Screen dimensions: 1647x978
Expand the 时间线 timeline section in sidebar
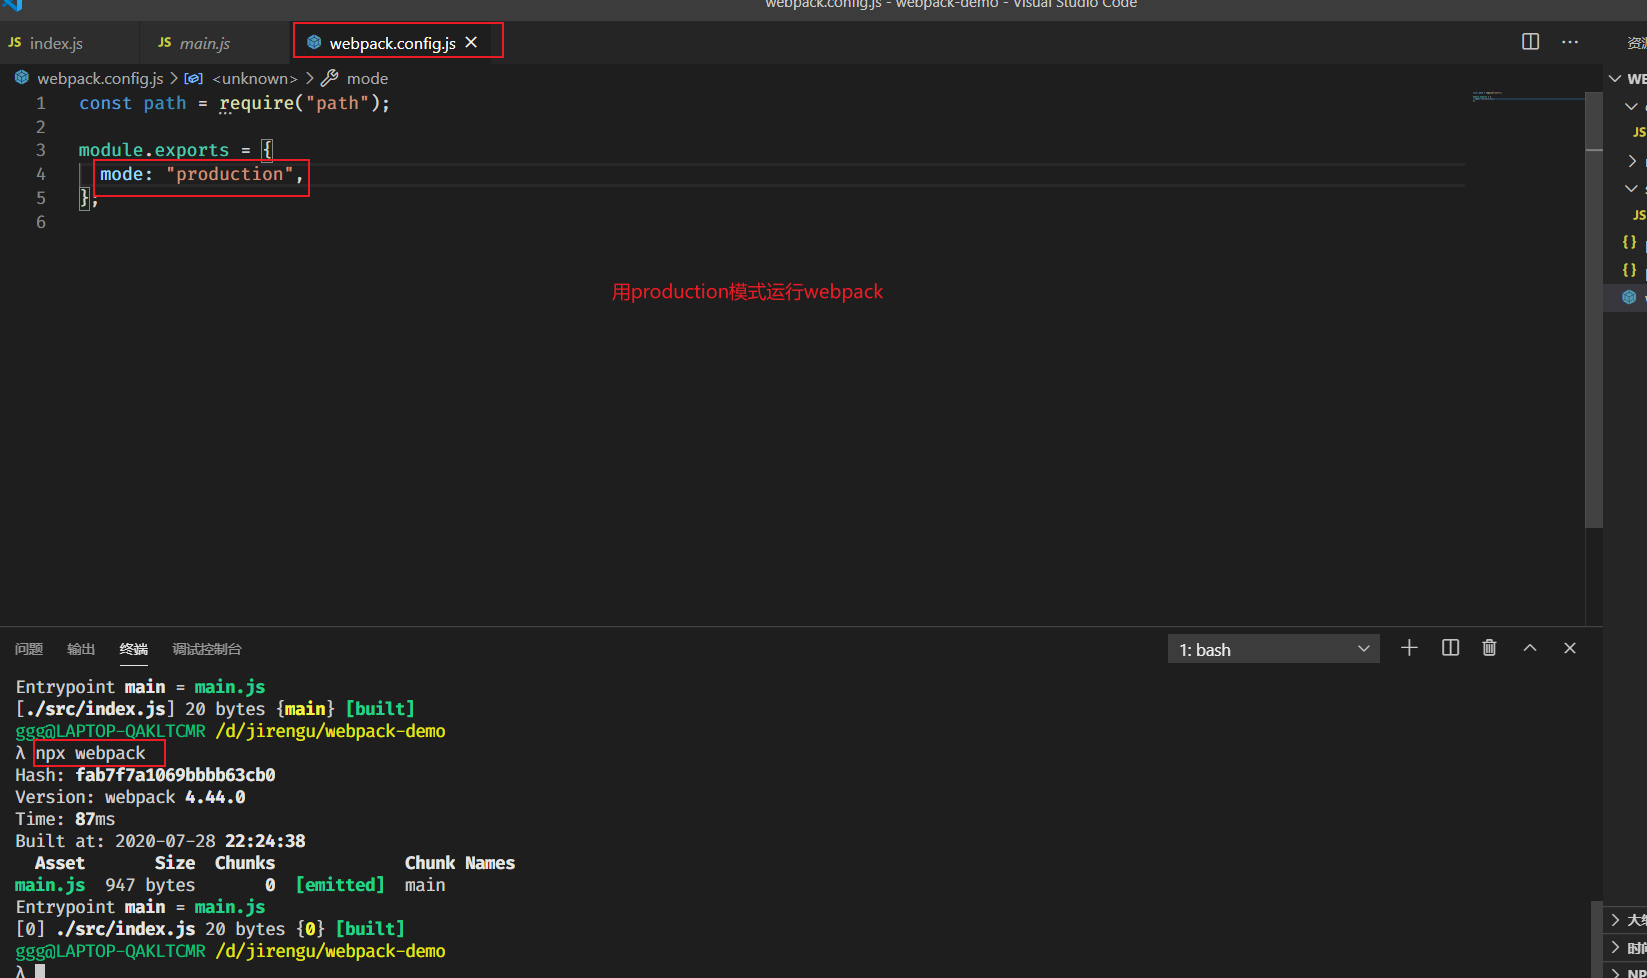[x=1627, y=947]
